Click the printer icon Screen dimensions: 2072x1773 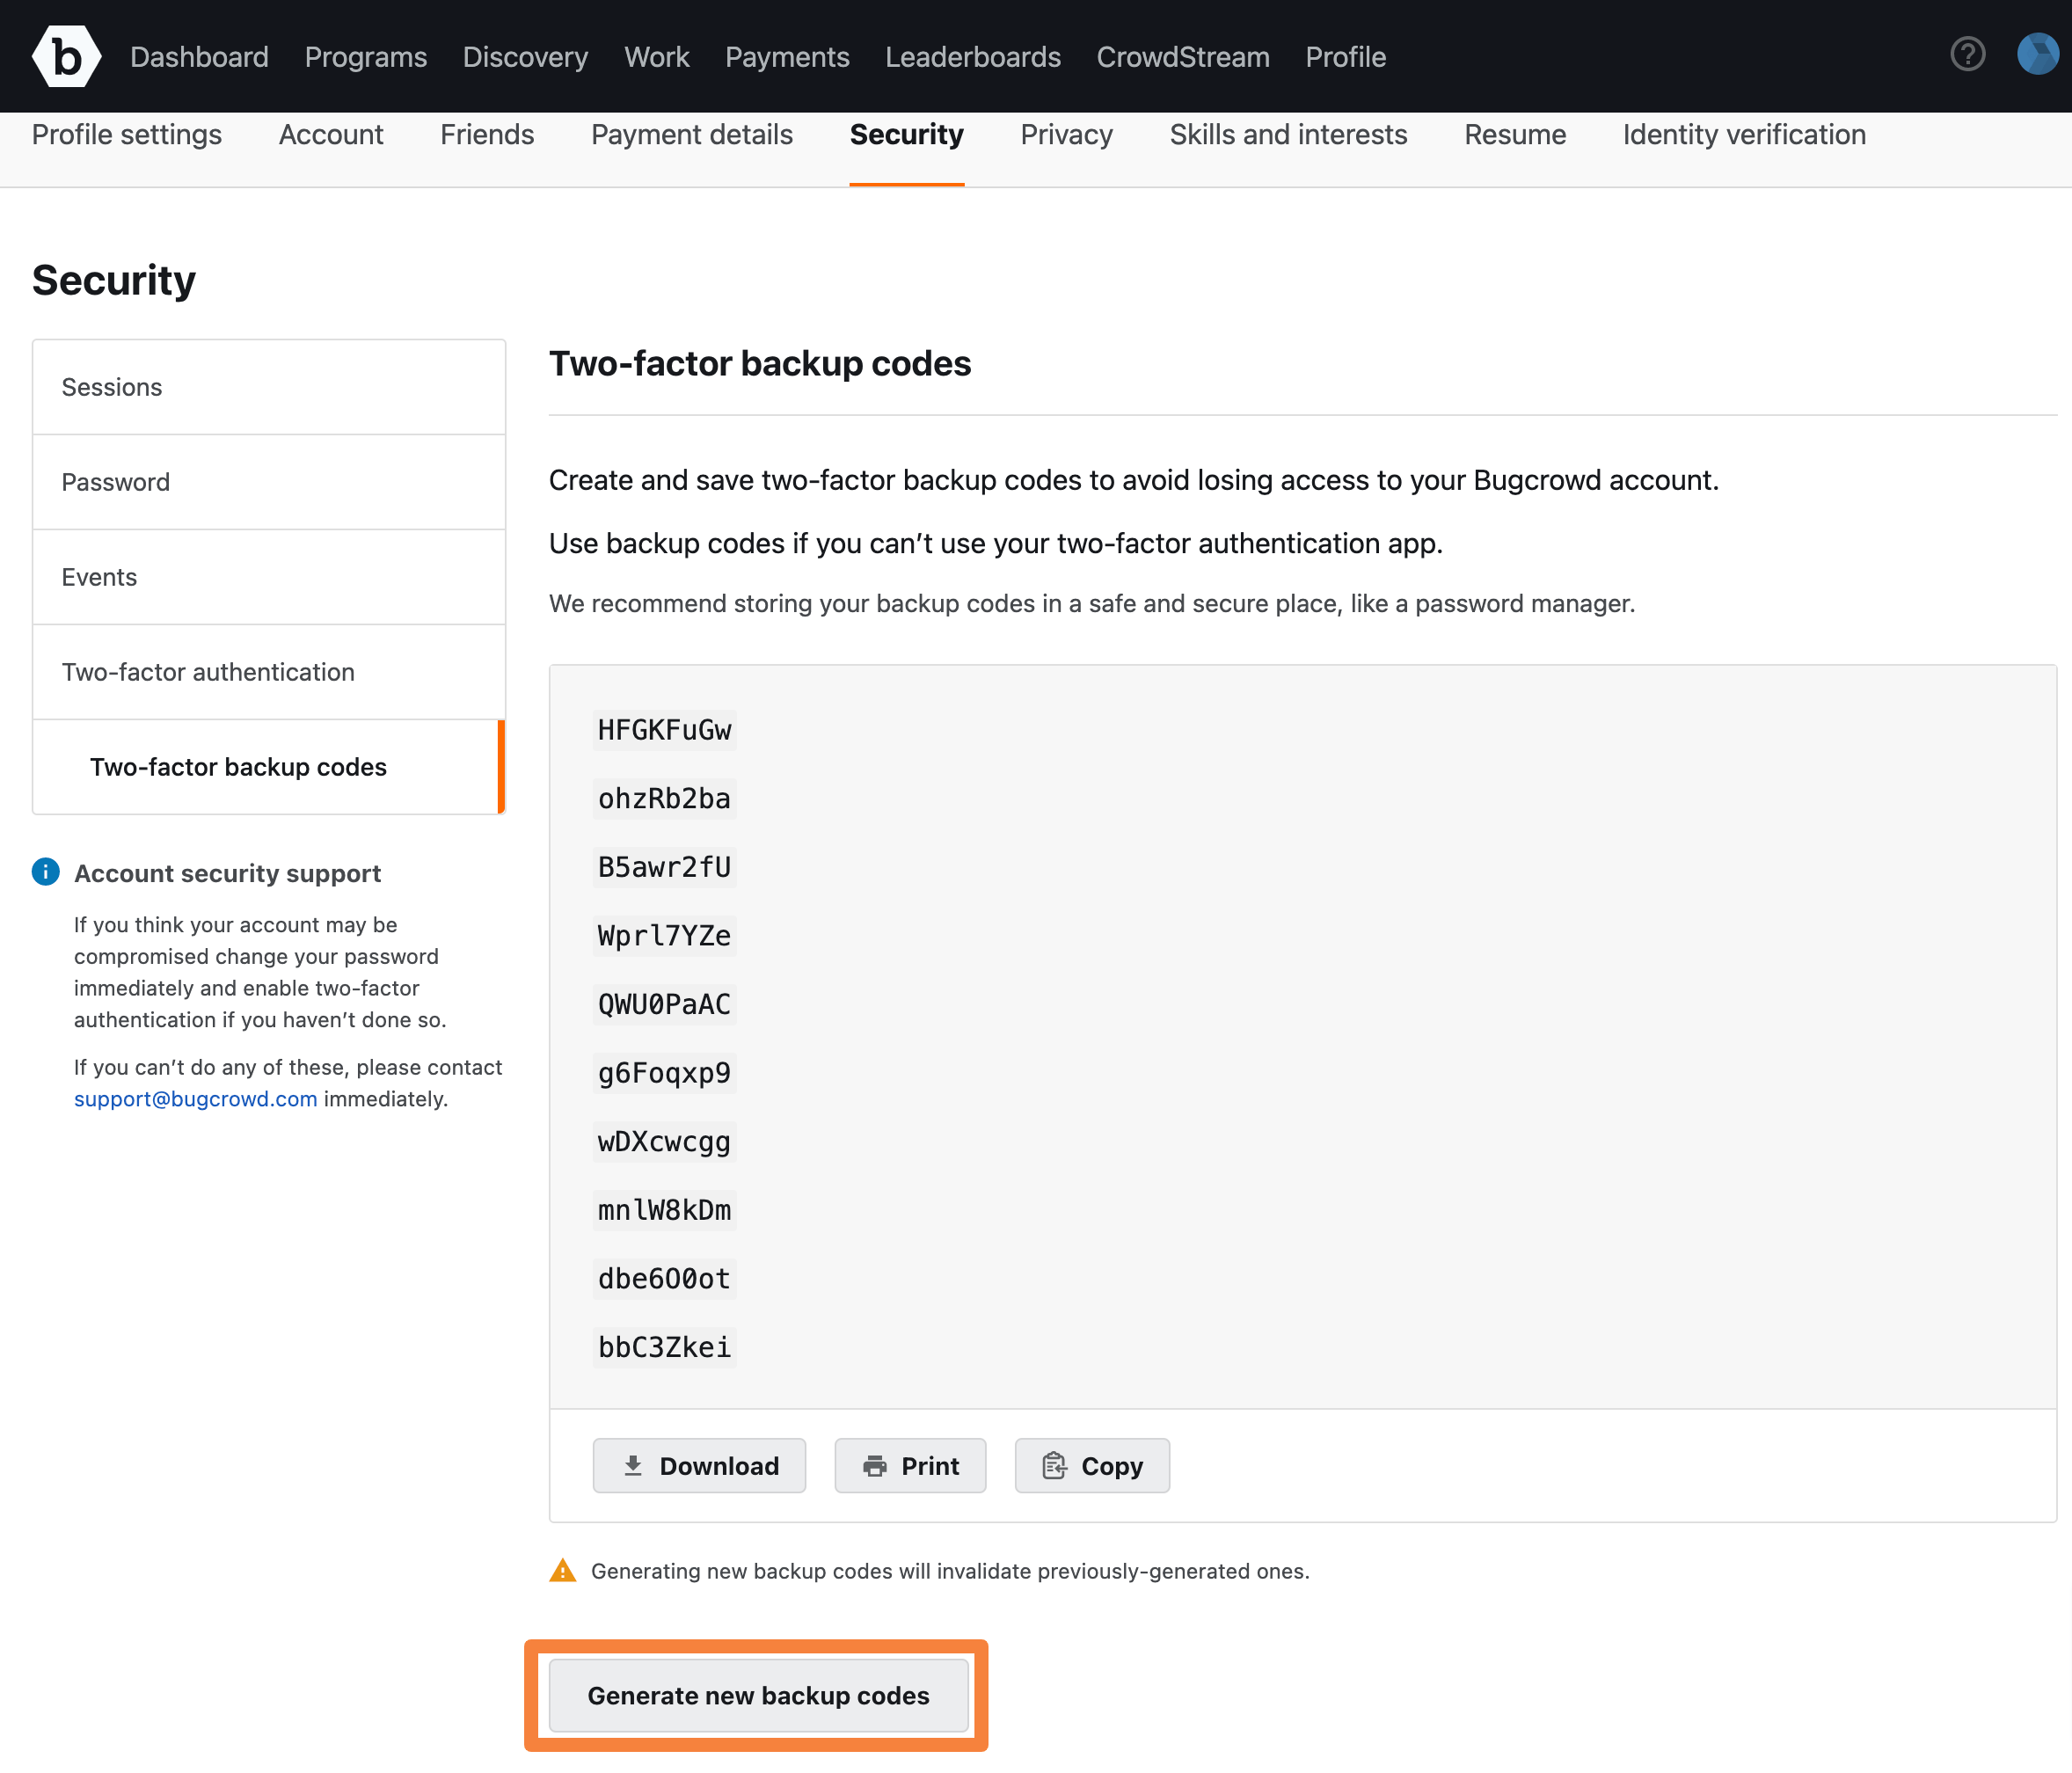pos(875,1465)
